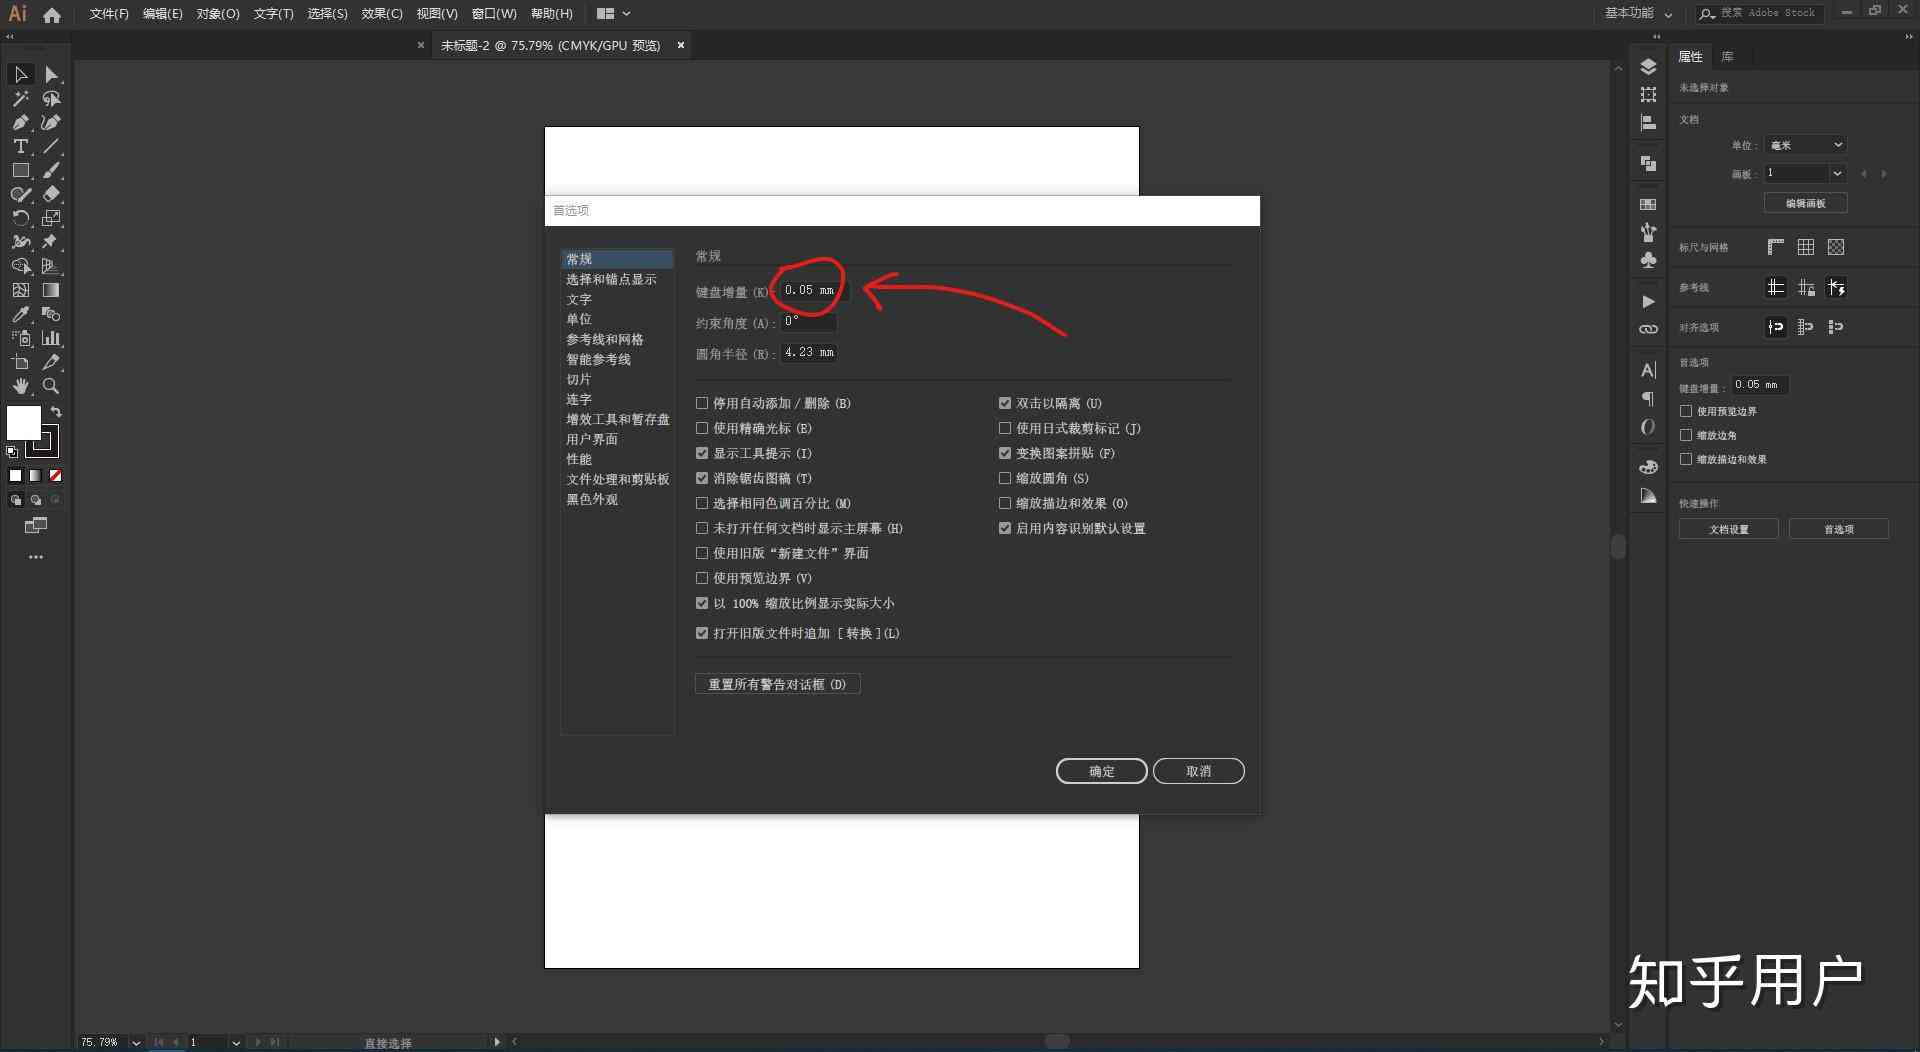Viewport: 1920px width, 1052px height.
Task: Select the Line Segment tool
Action: [51, 146]
